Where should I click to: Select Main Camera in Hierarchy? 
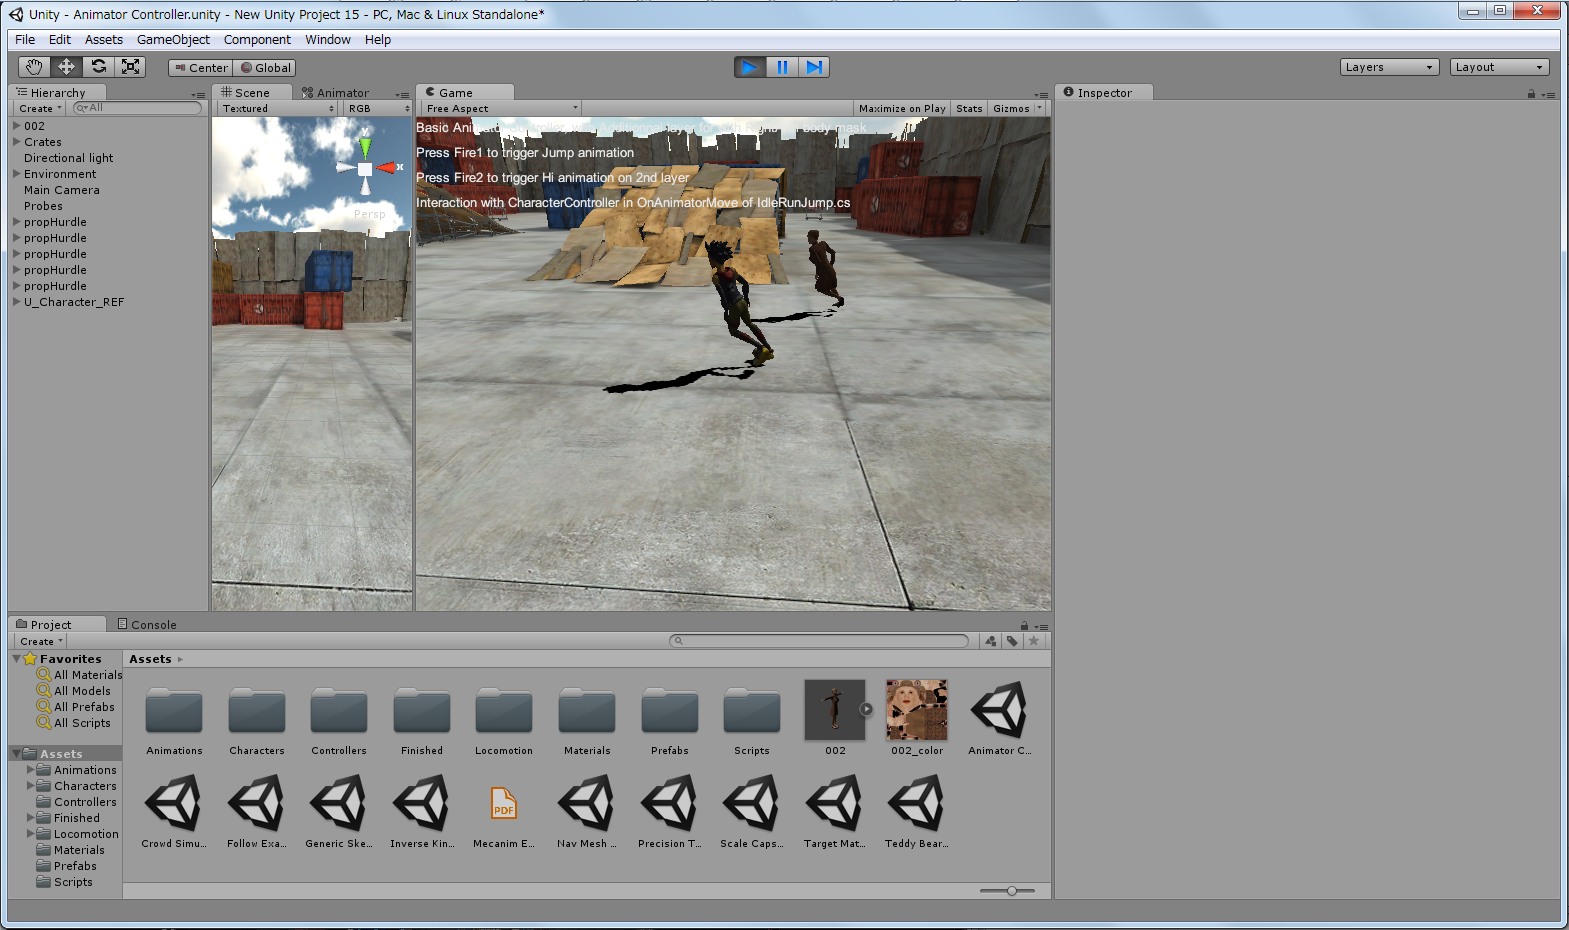click(x=62, y=190)
